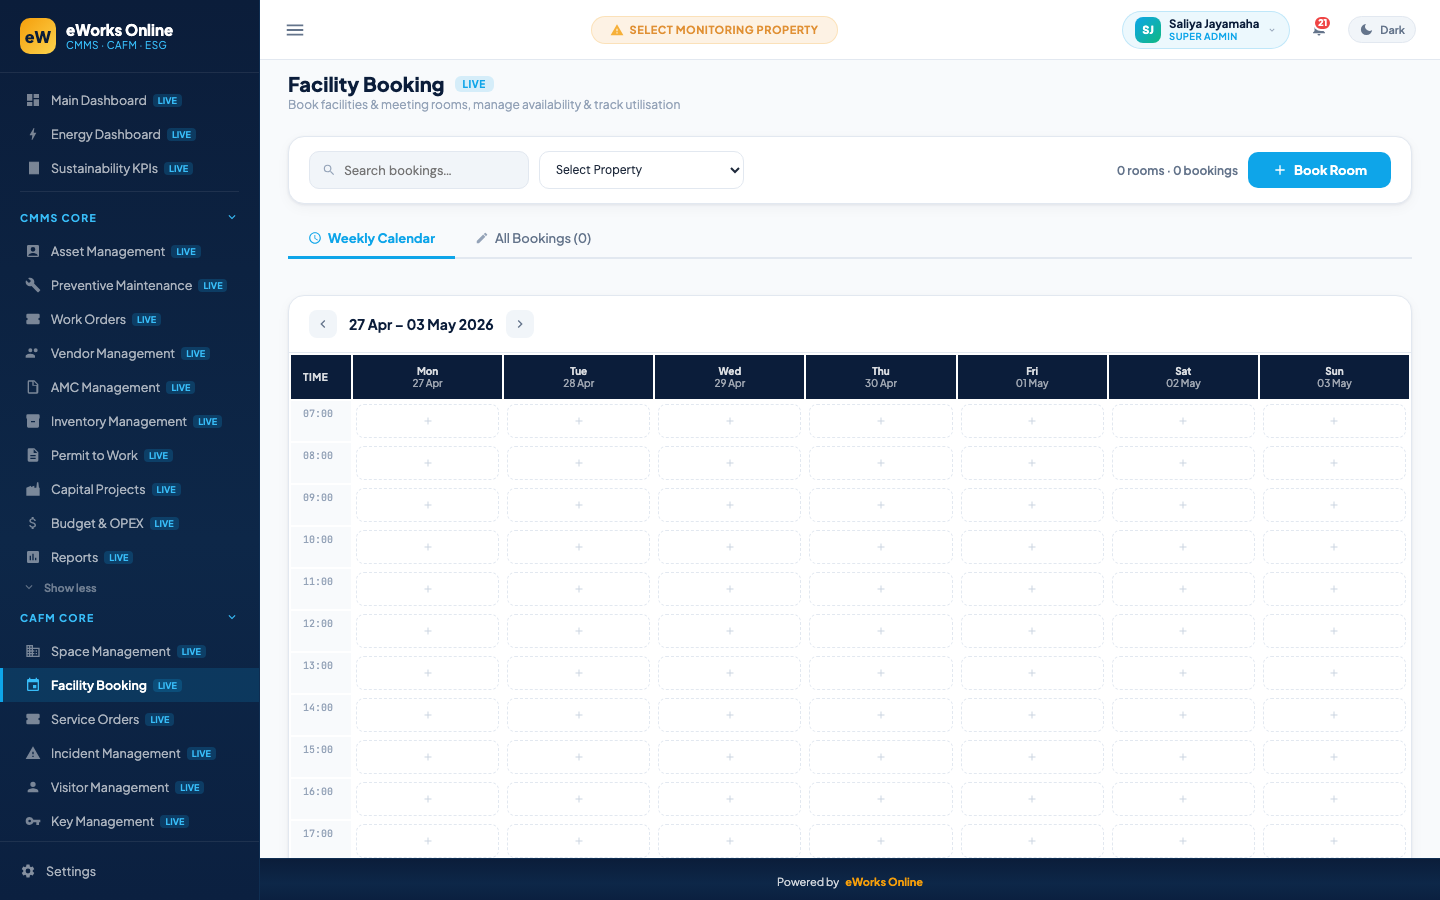Add a booking Monday 27 Apr at 07:00
This screenshot has height=900, width=1440.
point(428,421)
